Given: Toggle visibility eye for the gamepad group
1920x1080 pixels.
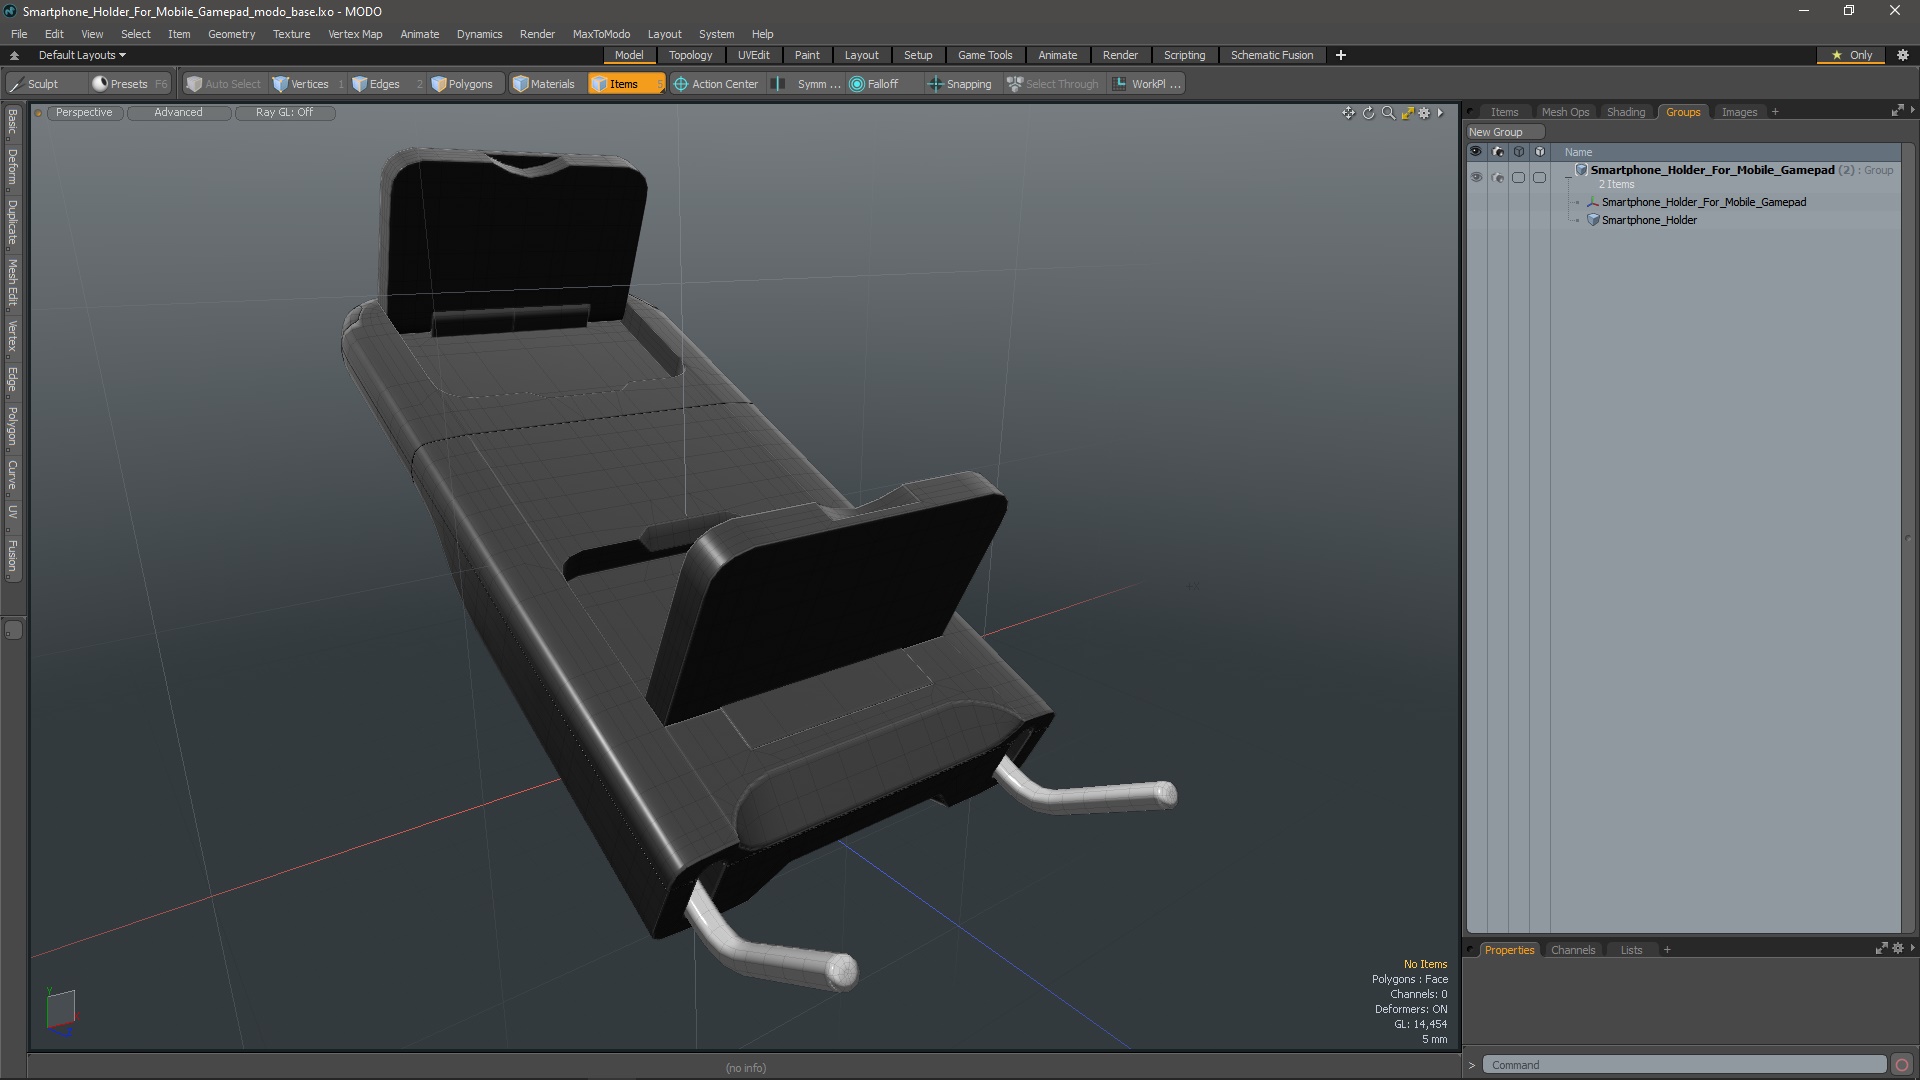Looking at the screenshot, I should (x=1476, y=177).
